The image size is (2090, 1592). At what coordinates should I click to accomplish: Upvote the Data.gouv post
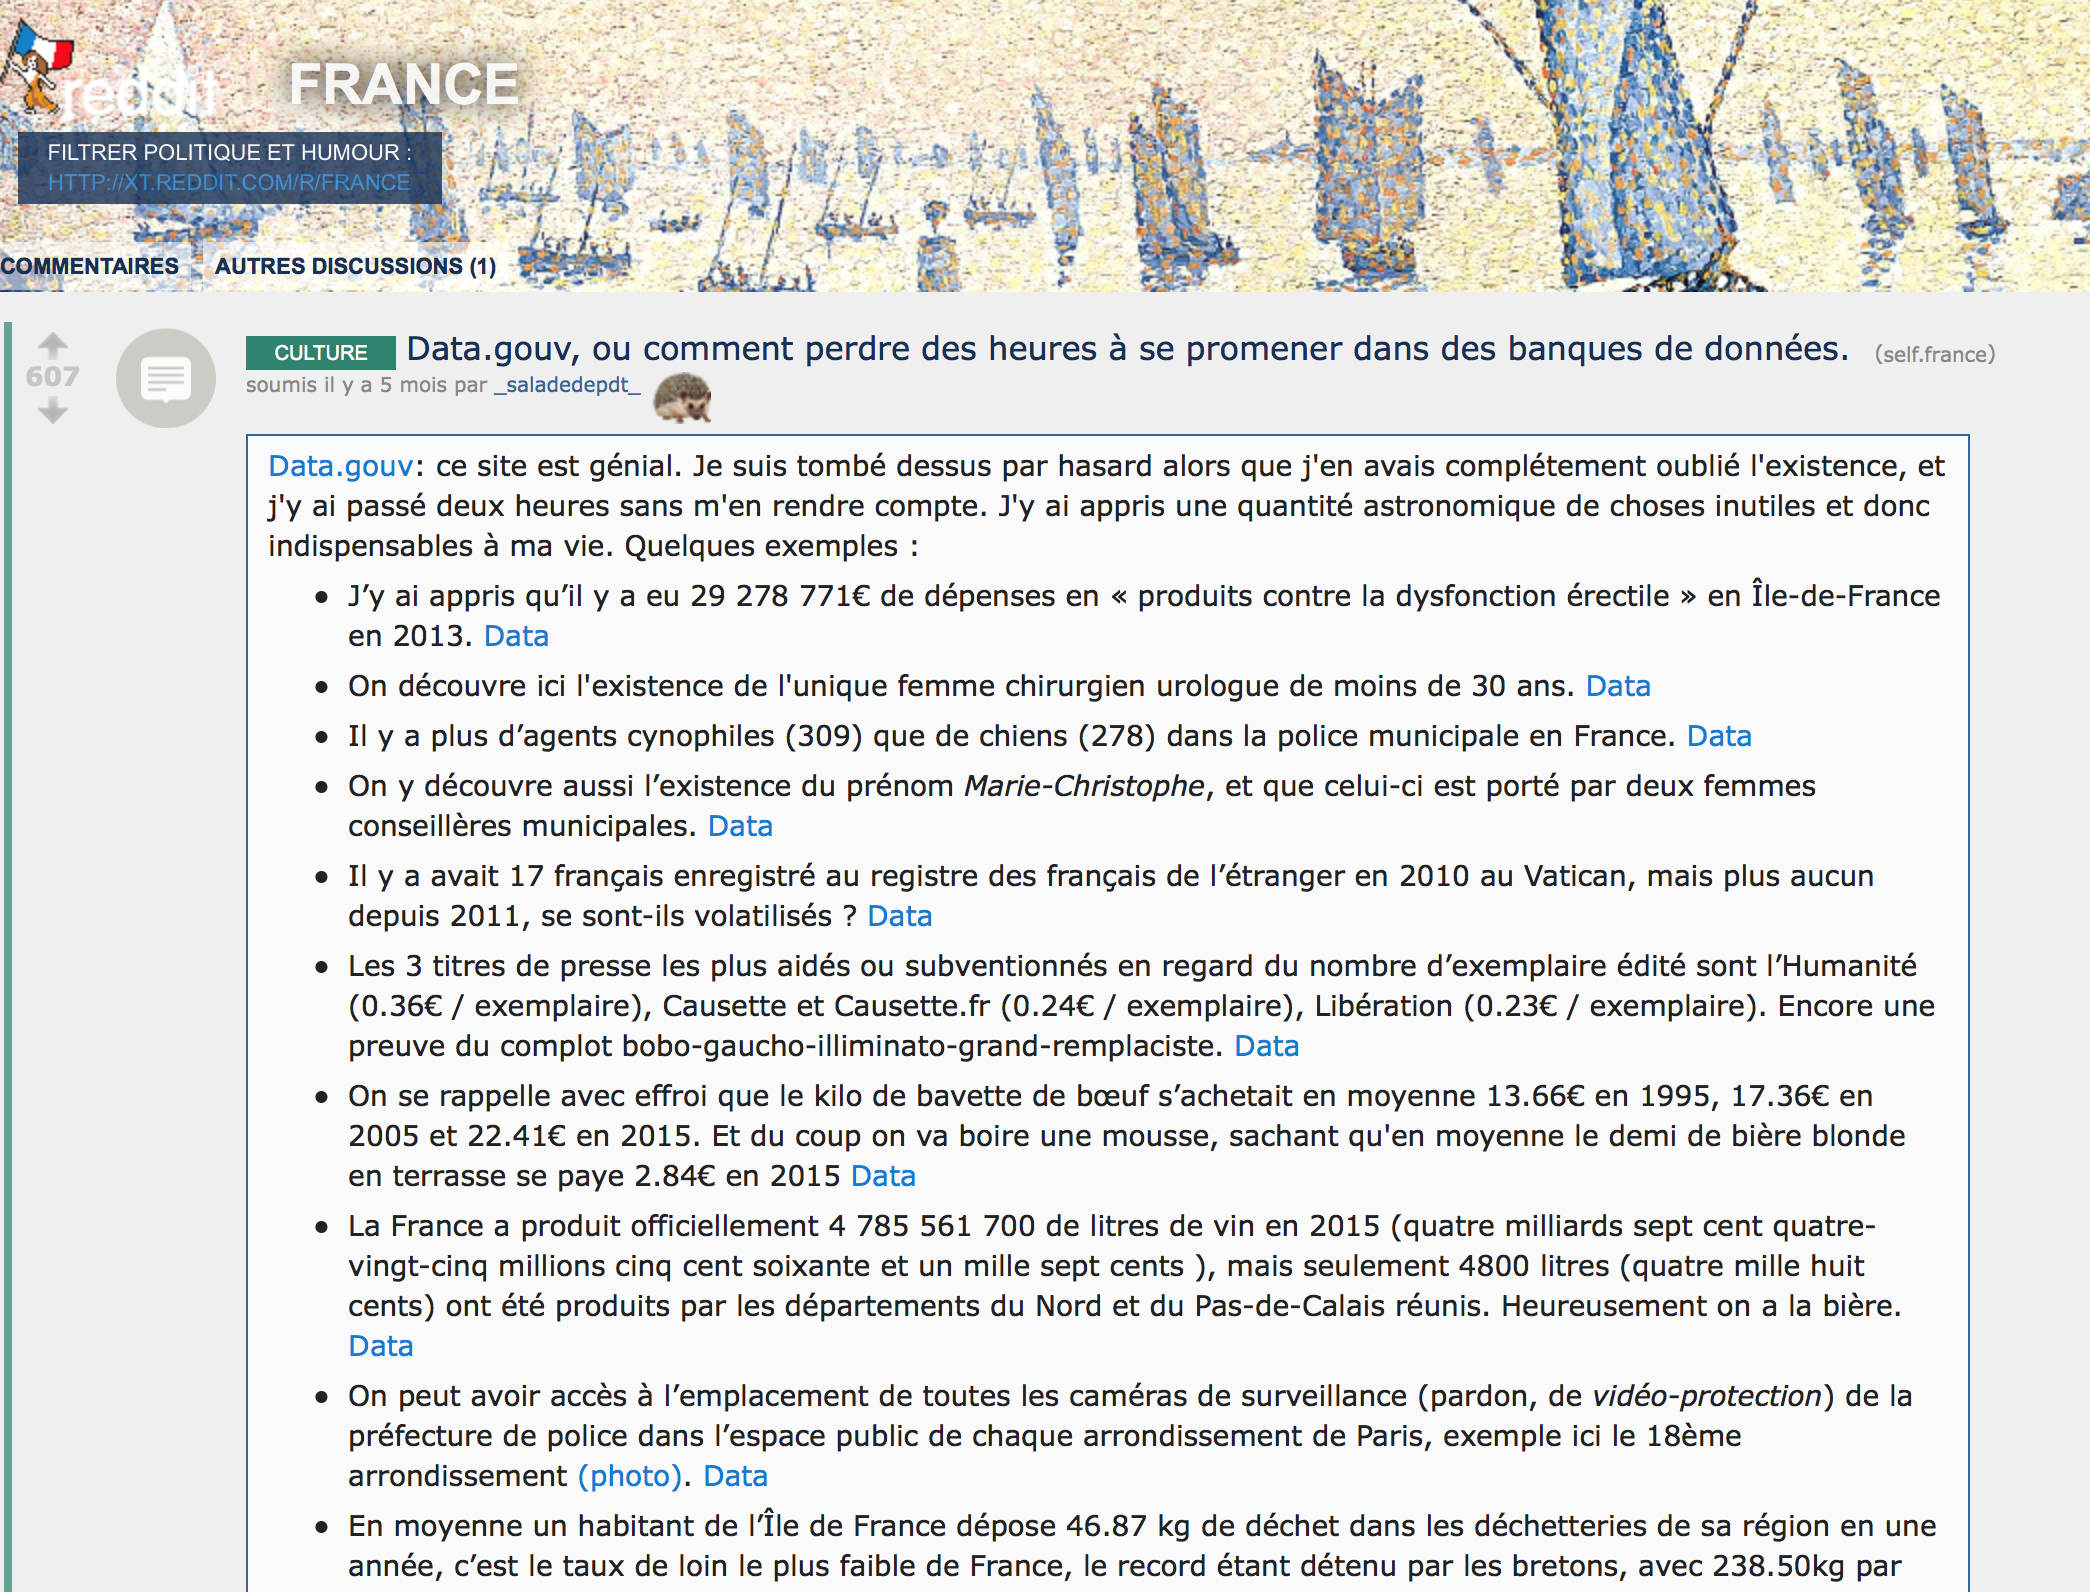pos(52,345)
